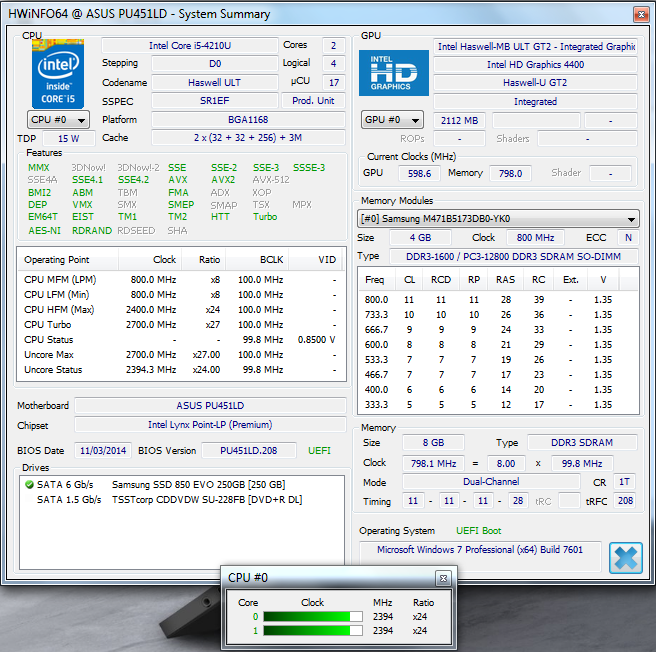This screenshot has width=656, height=652.
Task: Select the CPU HFM (Max) row
Action: 181,310
